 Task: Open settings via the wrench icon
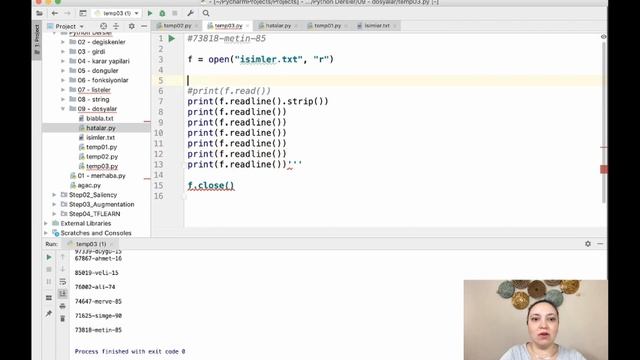190,13
